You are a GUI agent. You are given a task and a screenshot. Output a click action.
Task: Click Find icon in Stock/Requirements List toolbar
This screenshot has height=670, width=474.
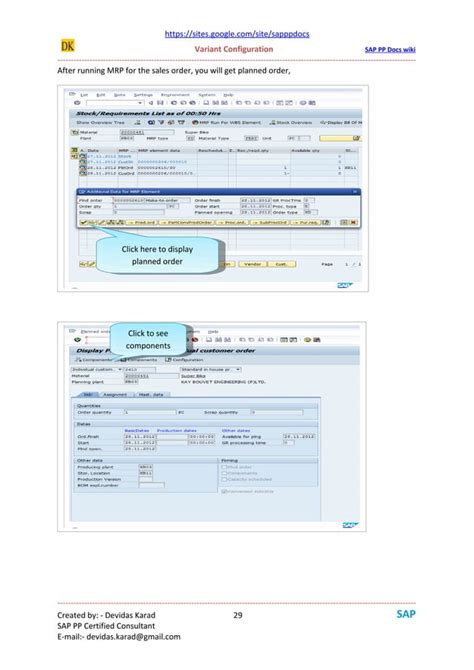[x=215, y=103]
